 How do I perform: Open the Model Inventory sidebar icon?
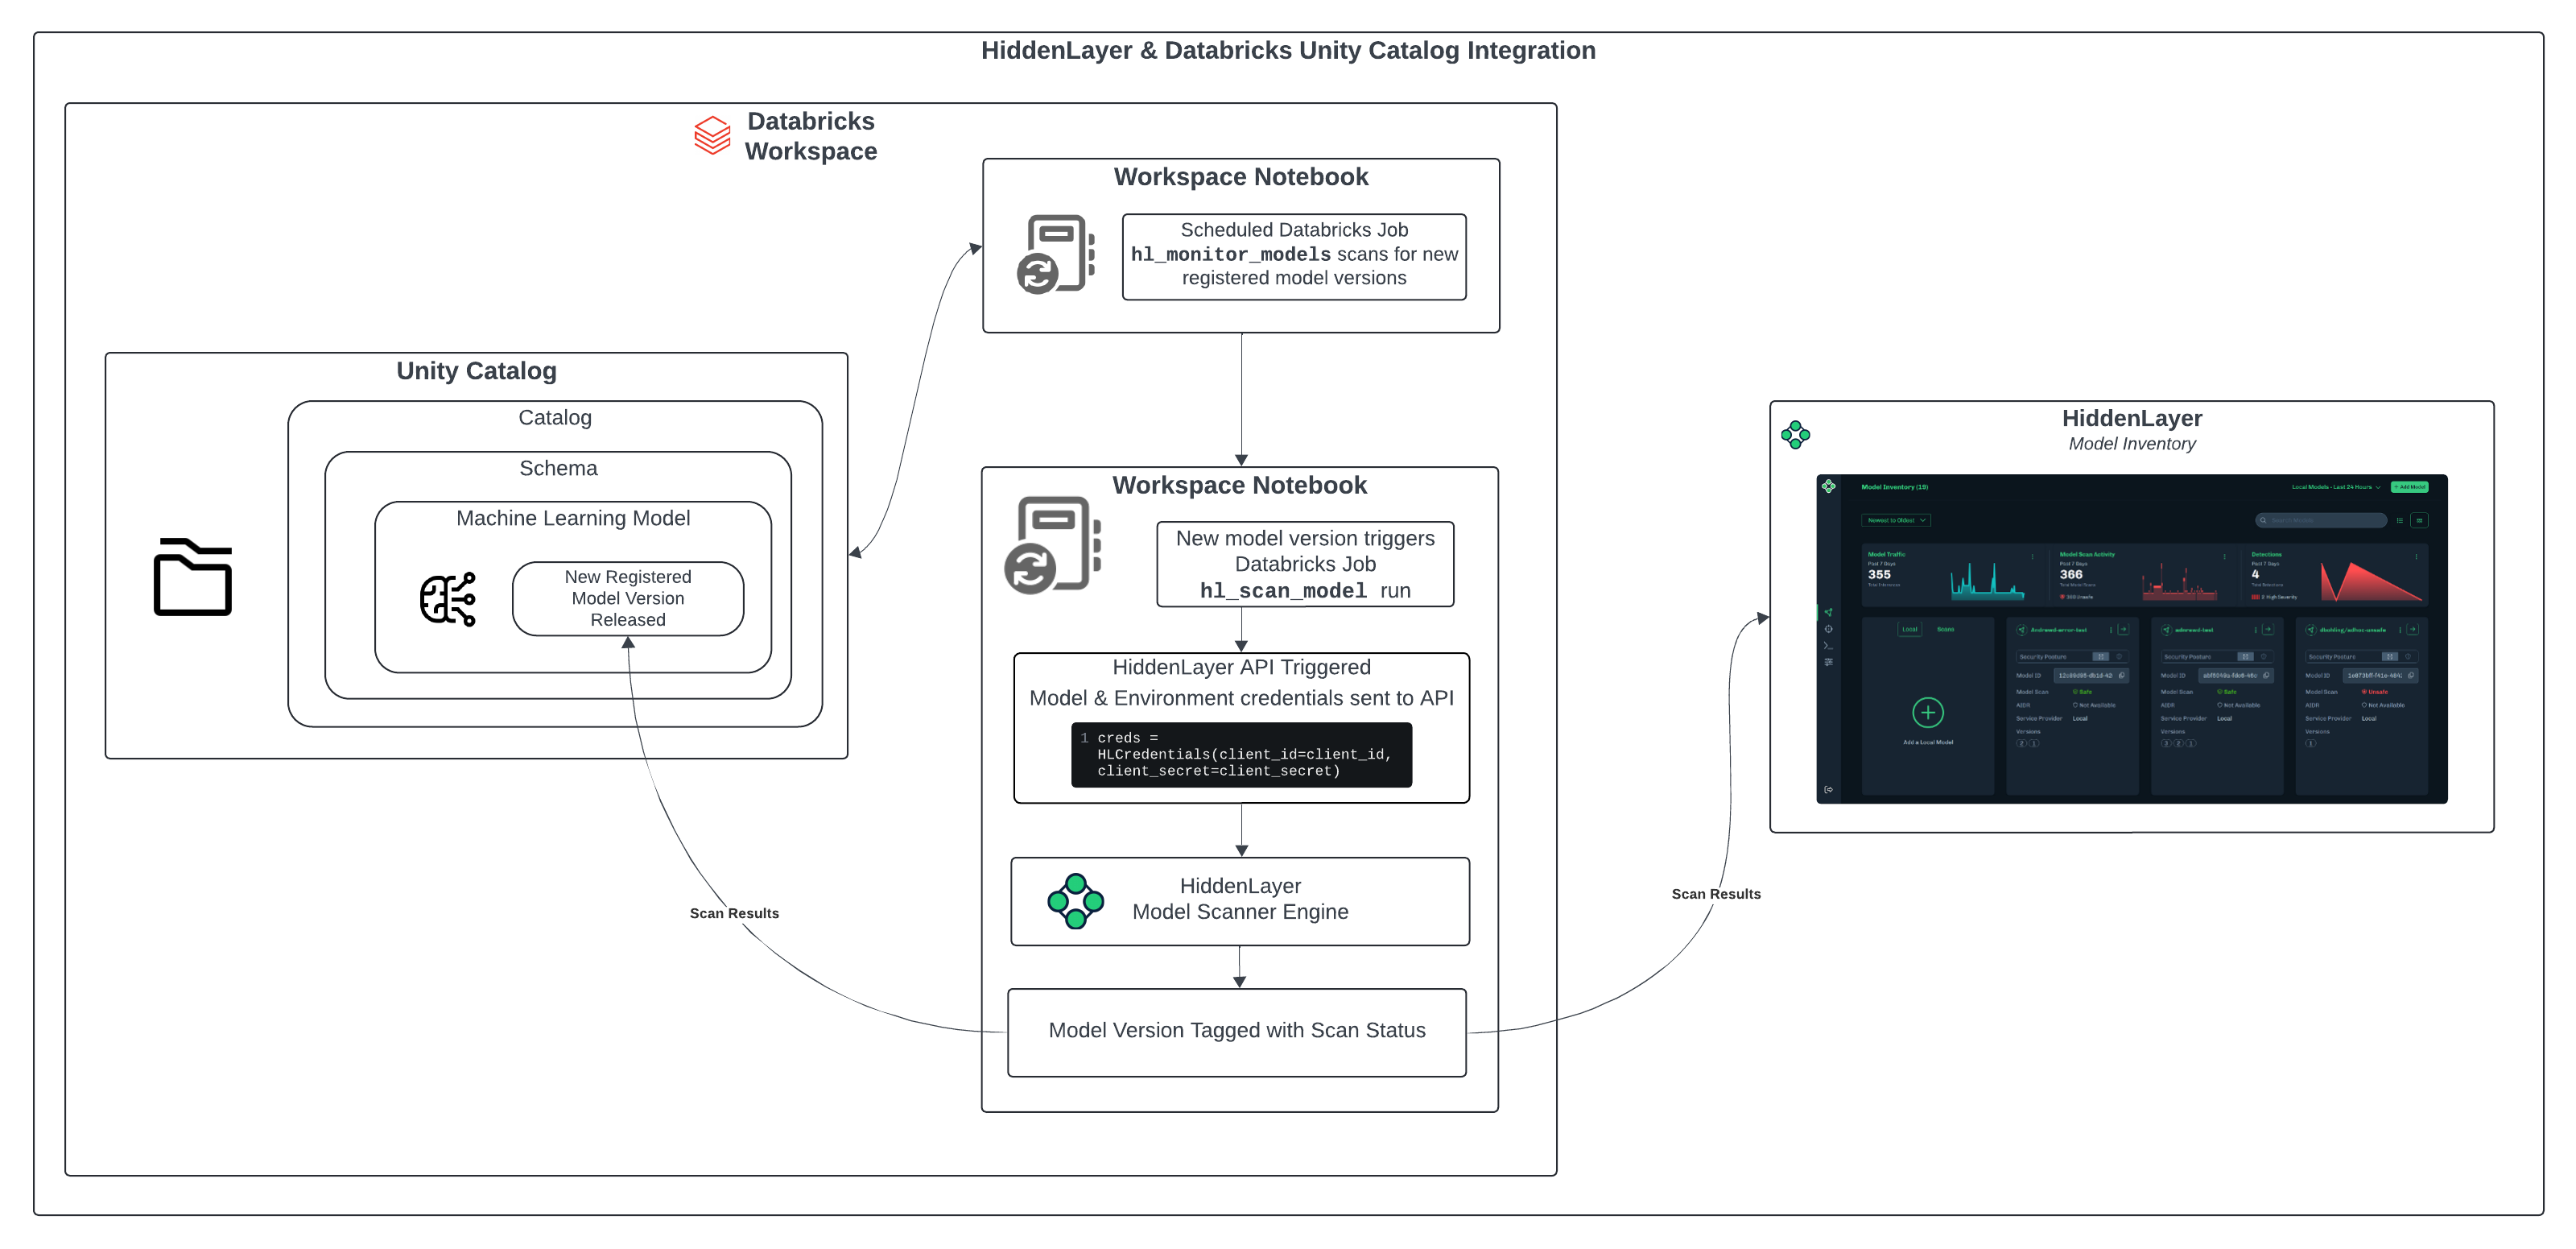1829,613
